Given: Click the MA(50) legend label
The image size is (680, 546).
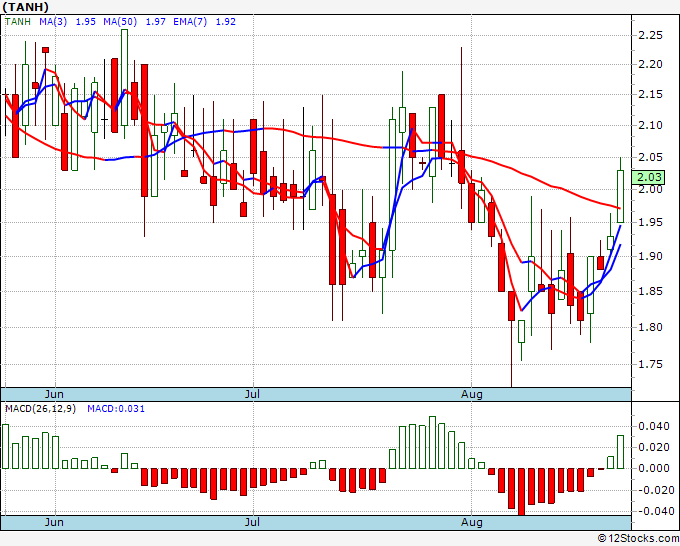Looking at the screenshot, I should pyautogui.click(x=120, y=22).
